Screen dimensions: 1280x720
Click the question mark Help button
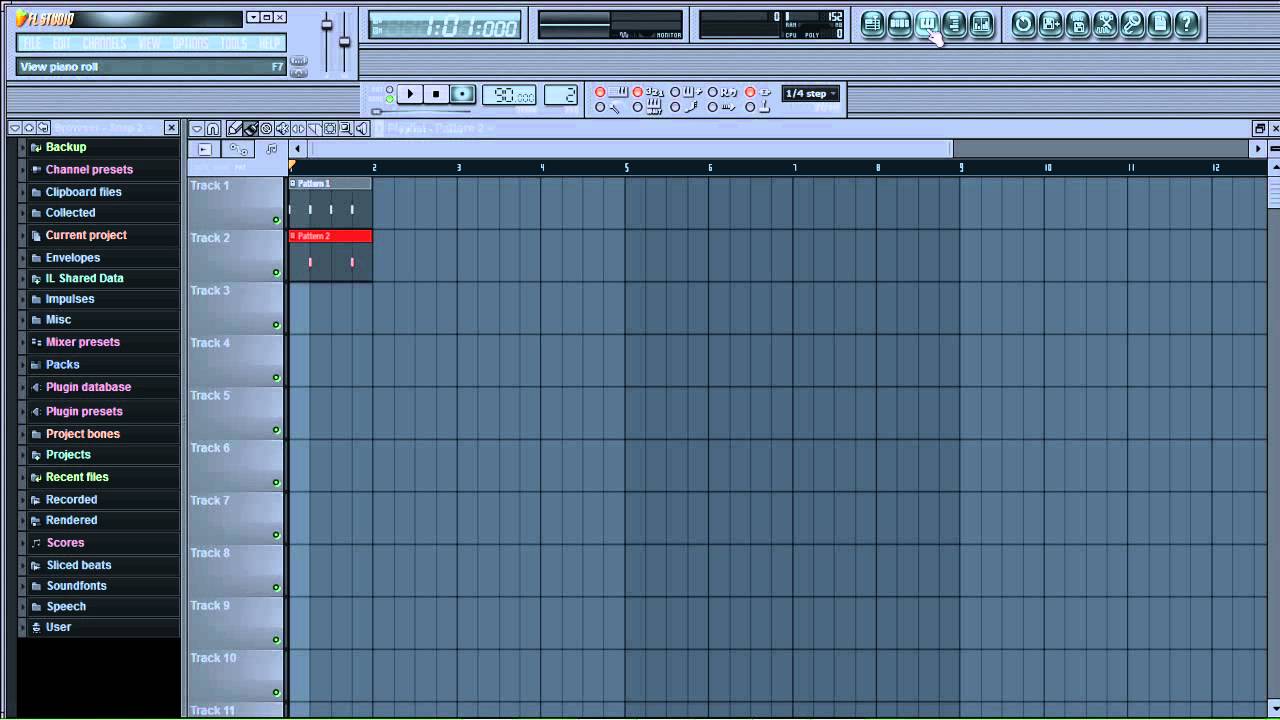tap(1187, 24)
